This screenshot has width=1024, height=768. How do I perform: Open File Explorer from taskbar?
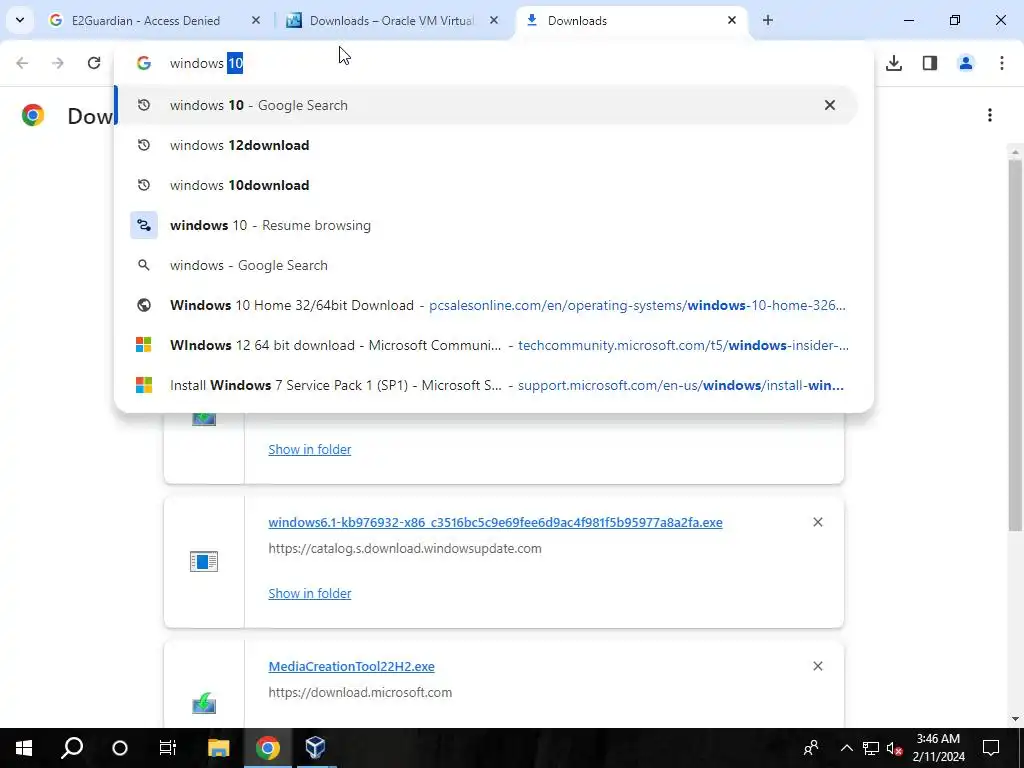pos(219,748)
